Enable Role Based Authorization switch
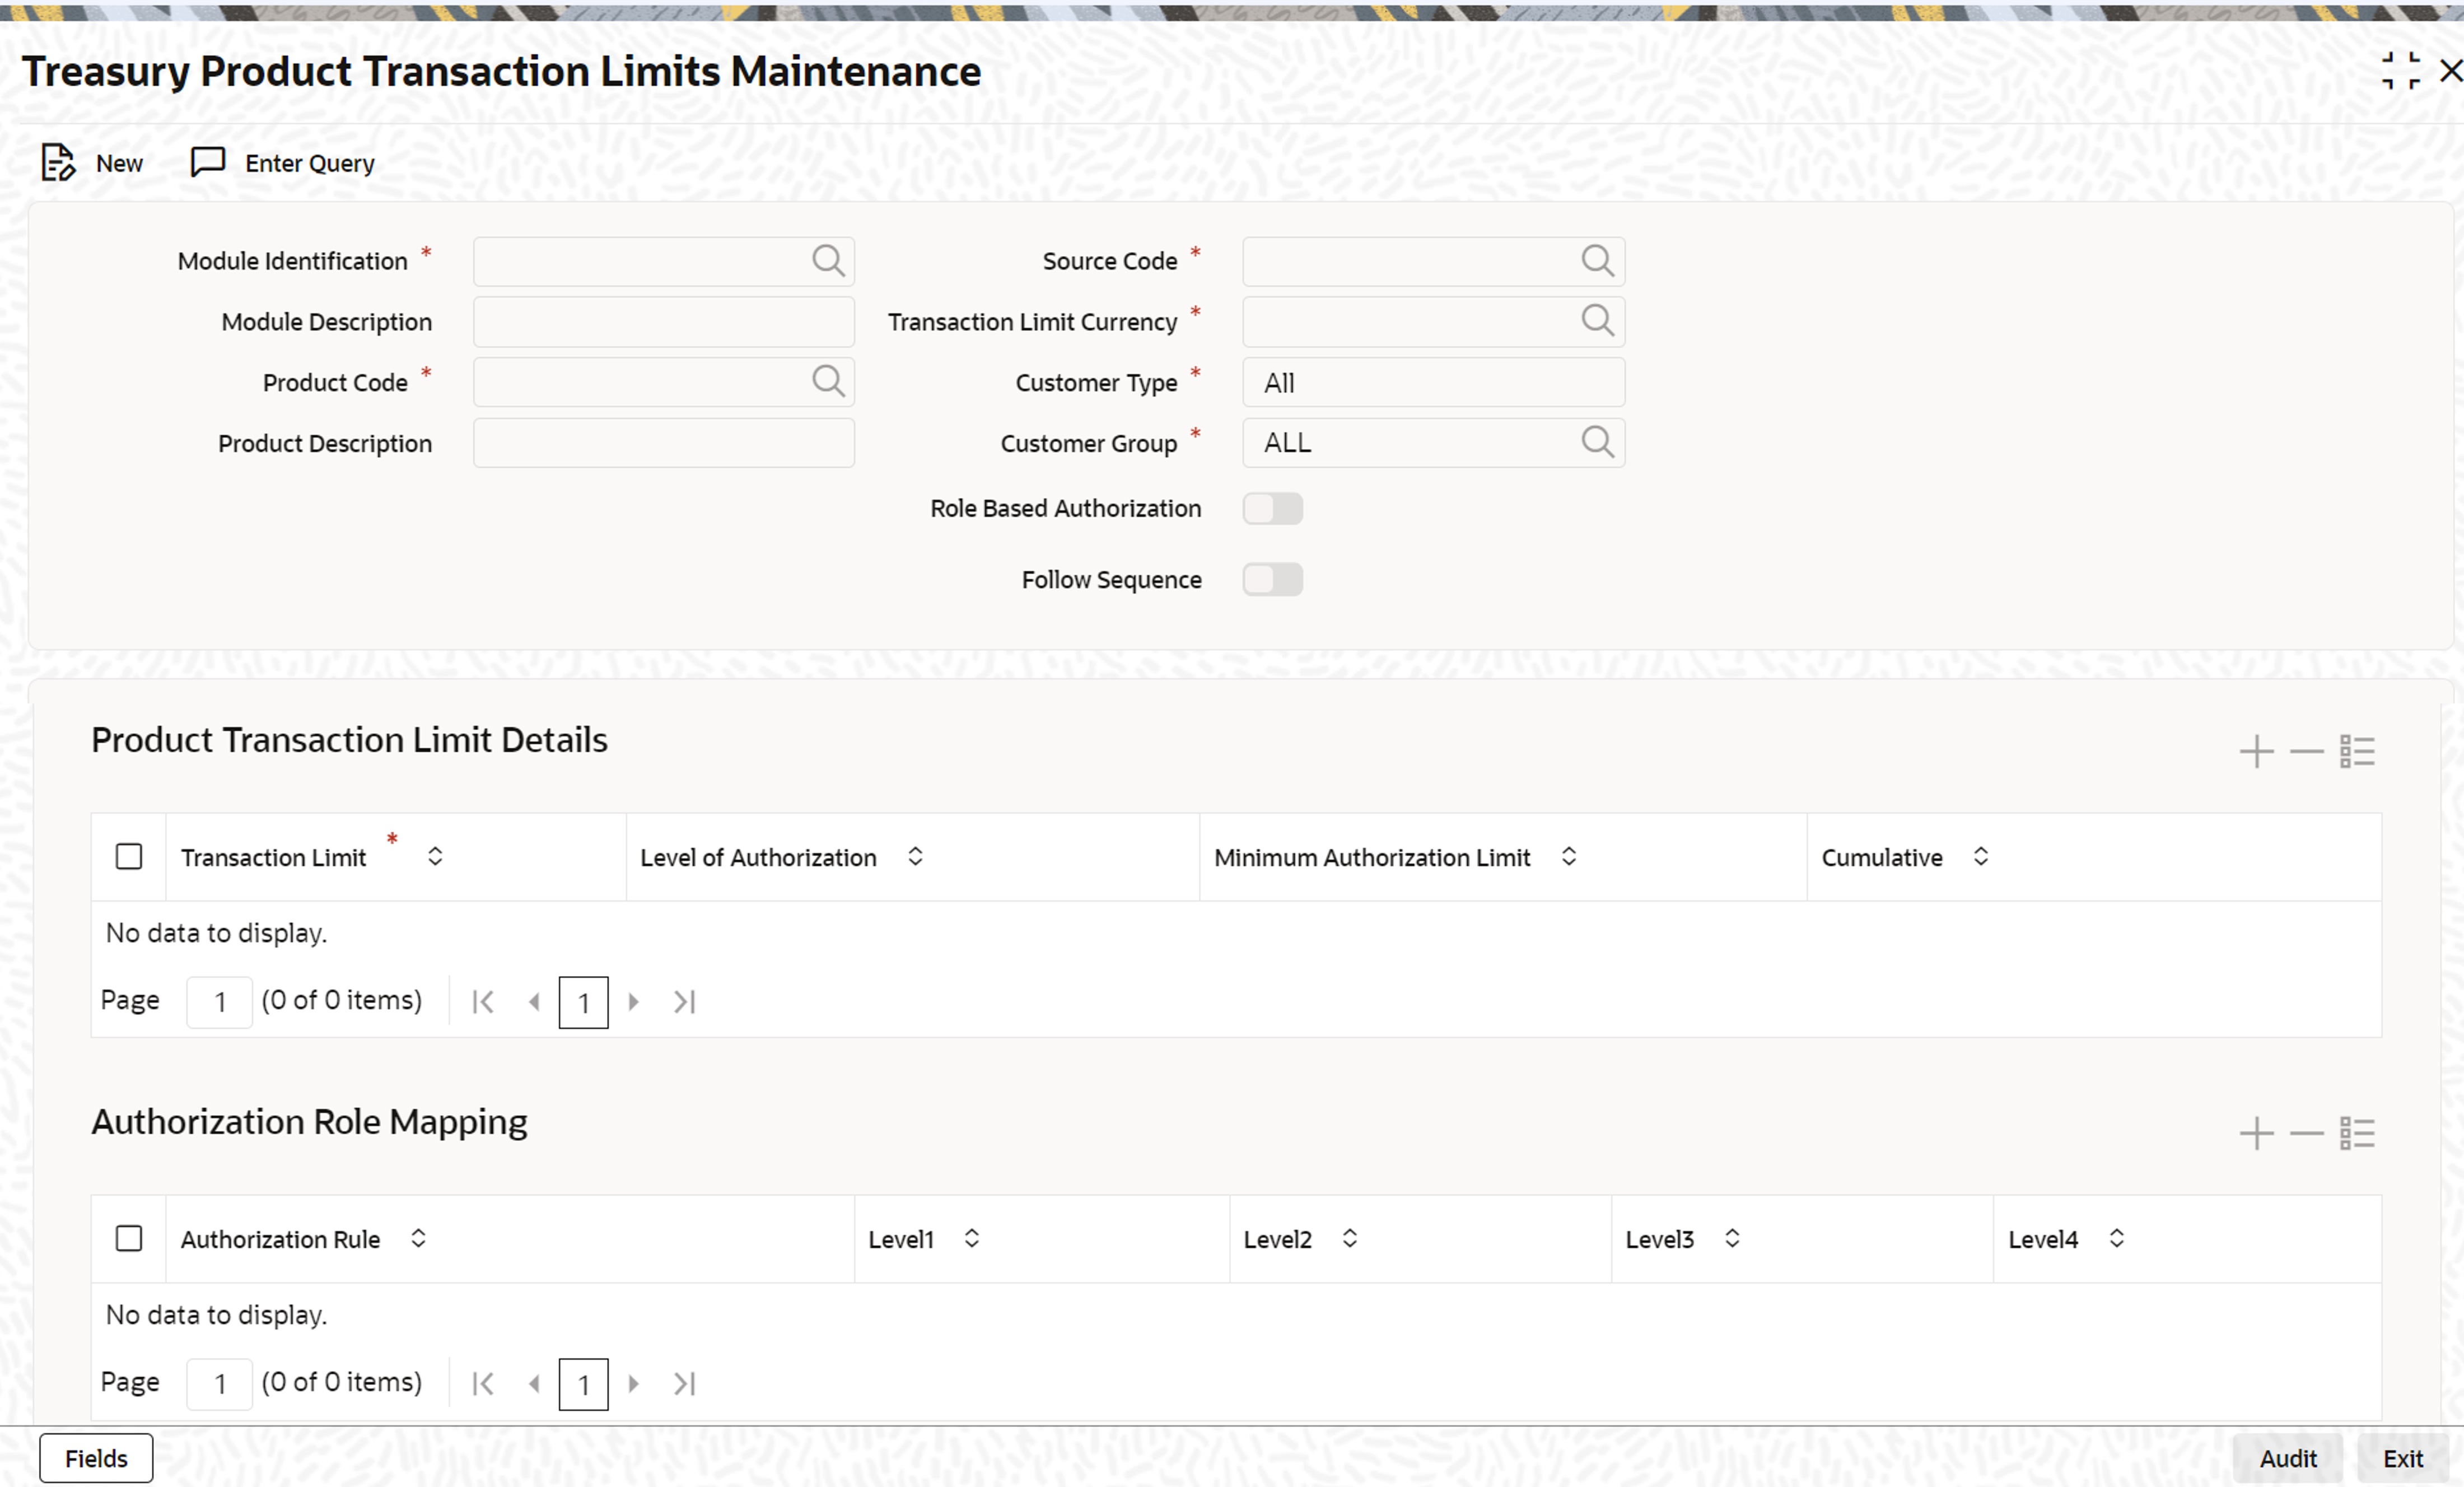 click(1272, 508)
